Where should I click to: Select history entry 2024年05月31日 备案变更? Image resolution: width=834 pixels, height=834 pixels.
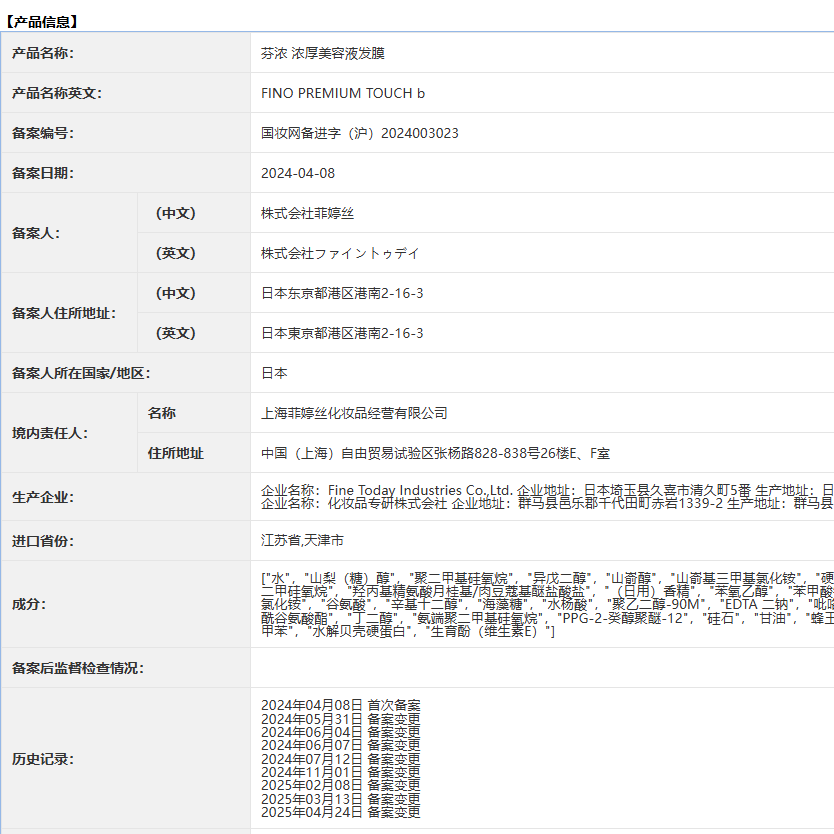click(x=341, y=719)
